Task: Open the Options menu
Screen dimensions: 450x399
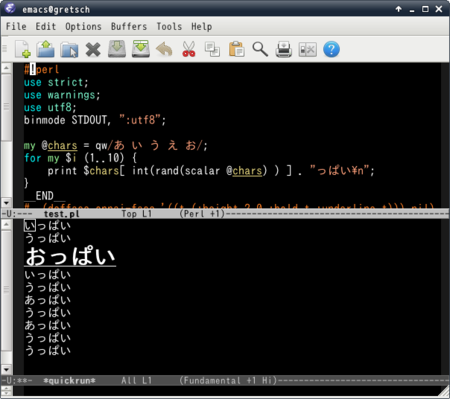Action: 83,26
